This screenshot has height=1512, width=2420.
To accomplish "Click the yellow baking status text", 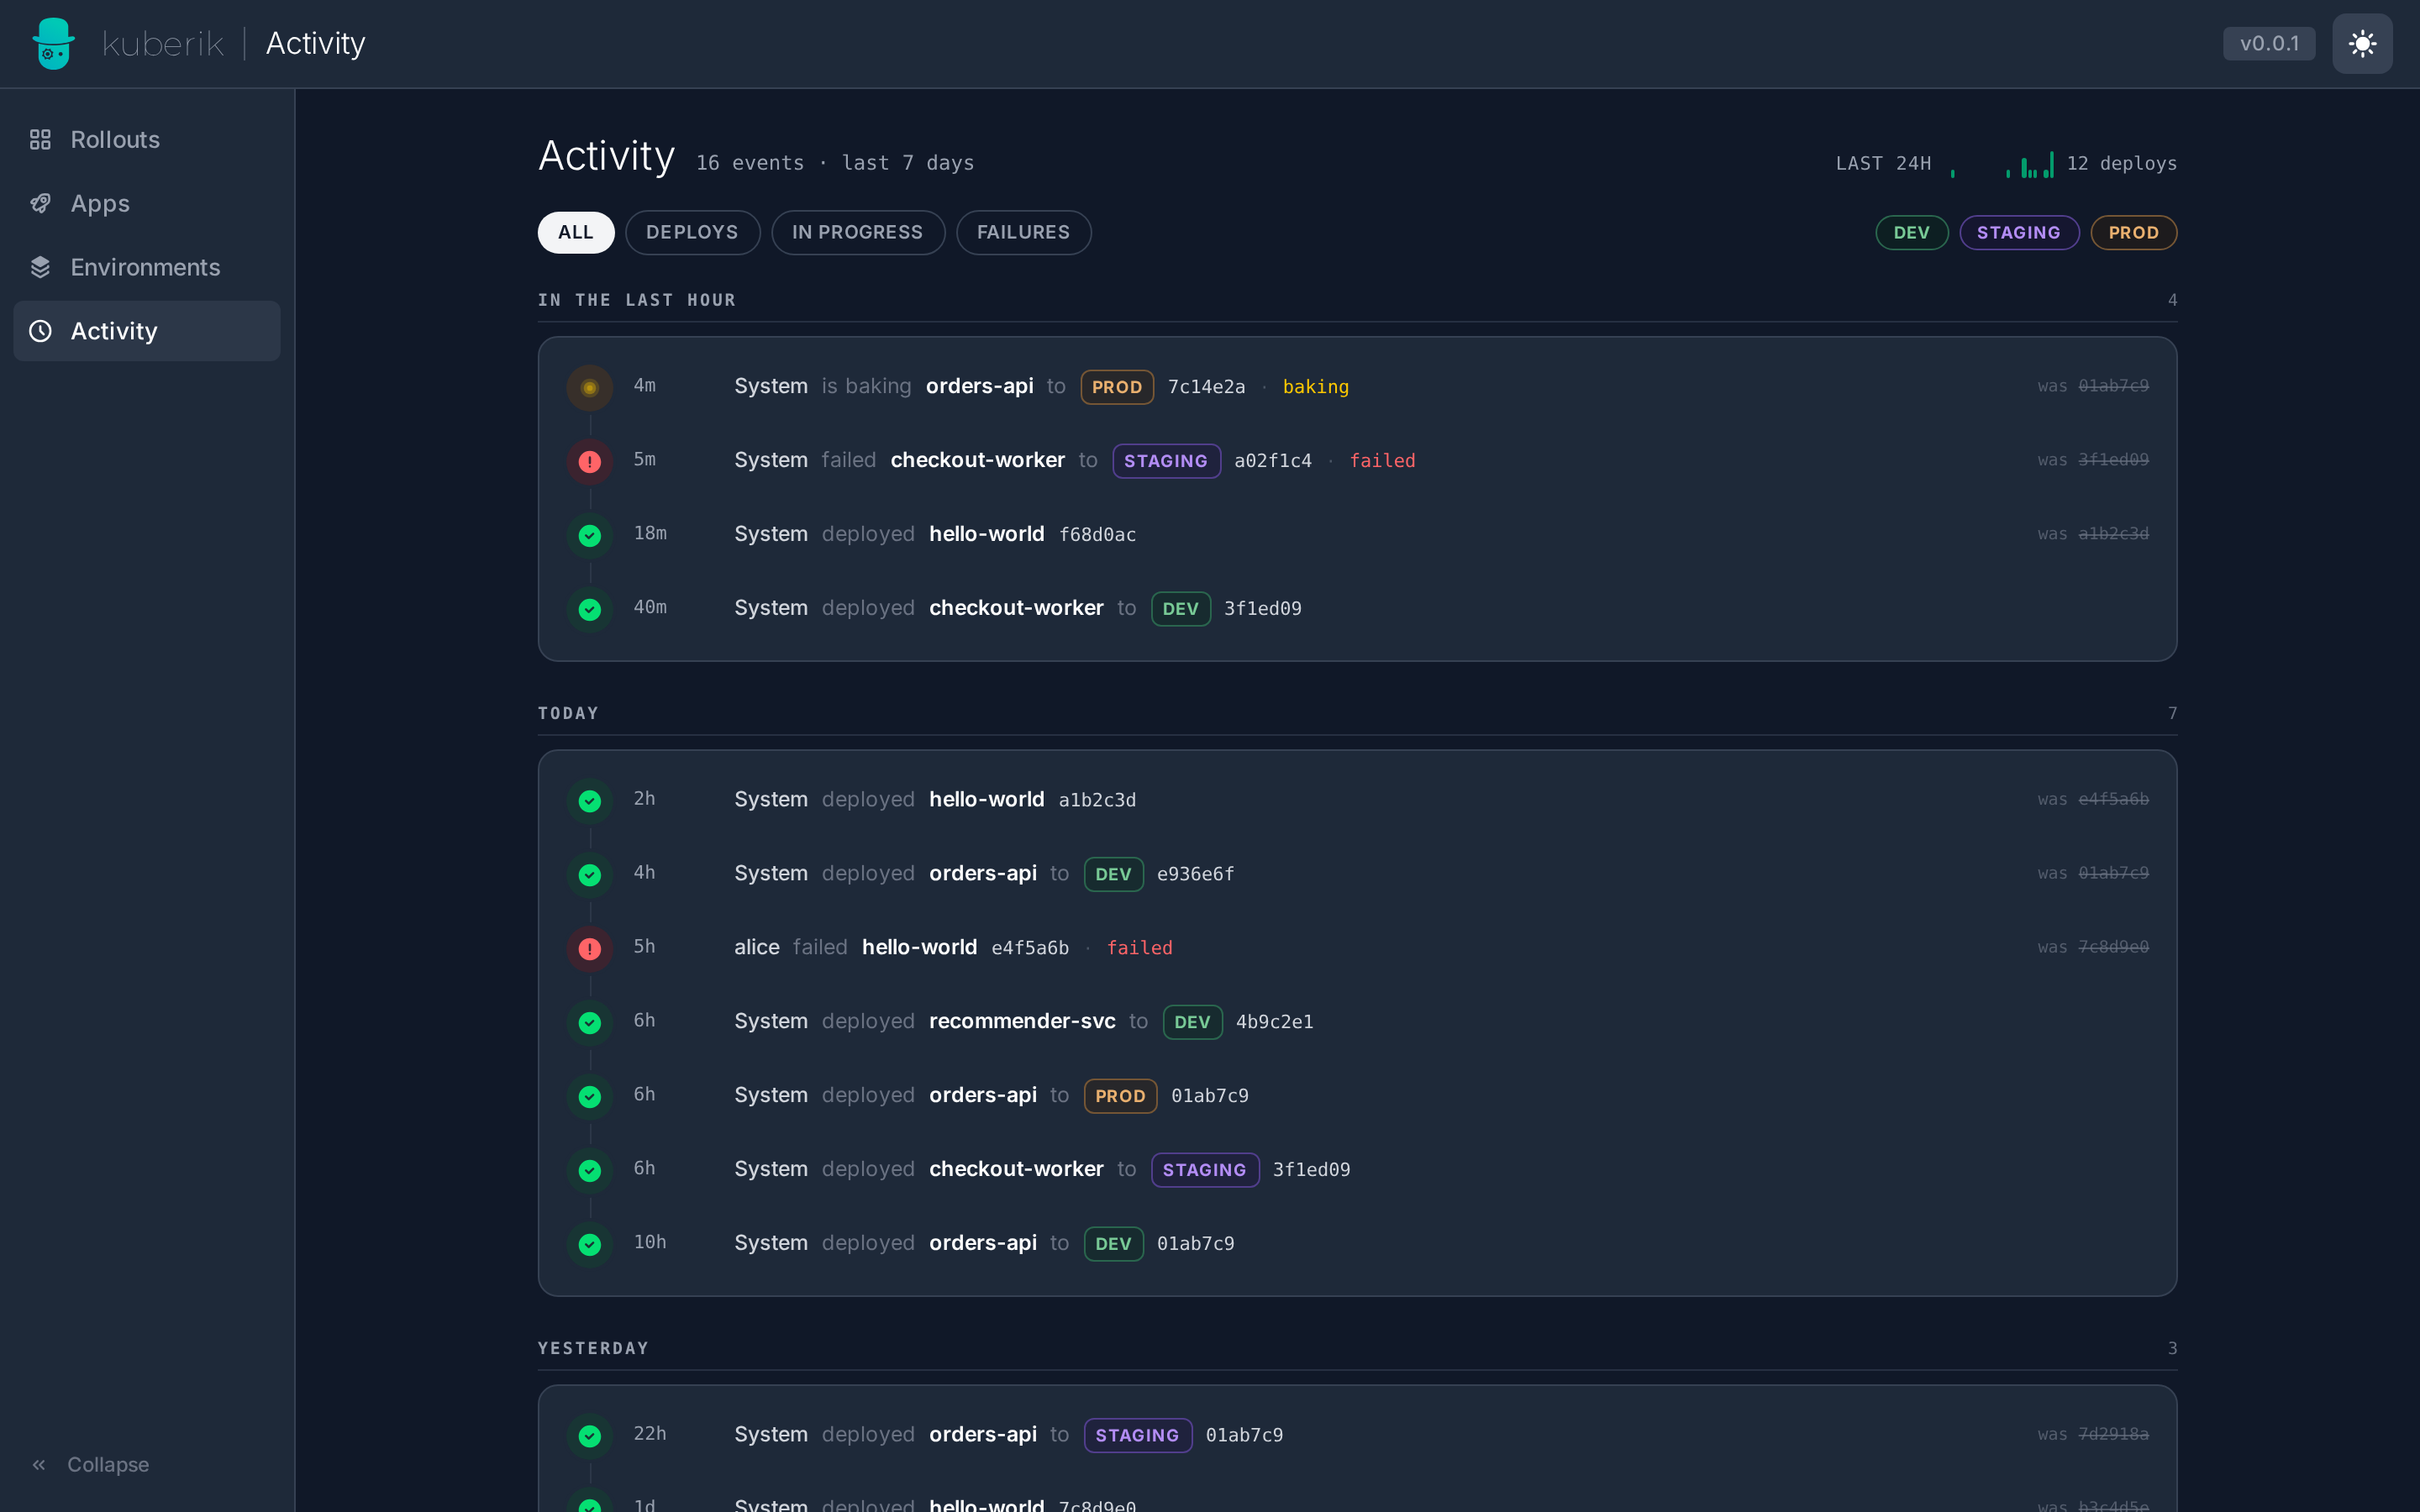I will click(x=1316, y=387).
